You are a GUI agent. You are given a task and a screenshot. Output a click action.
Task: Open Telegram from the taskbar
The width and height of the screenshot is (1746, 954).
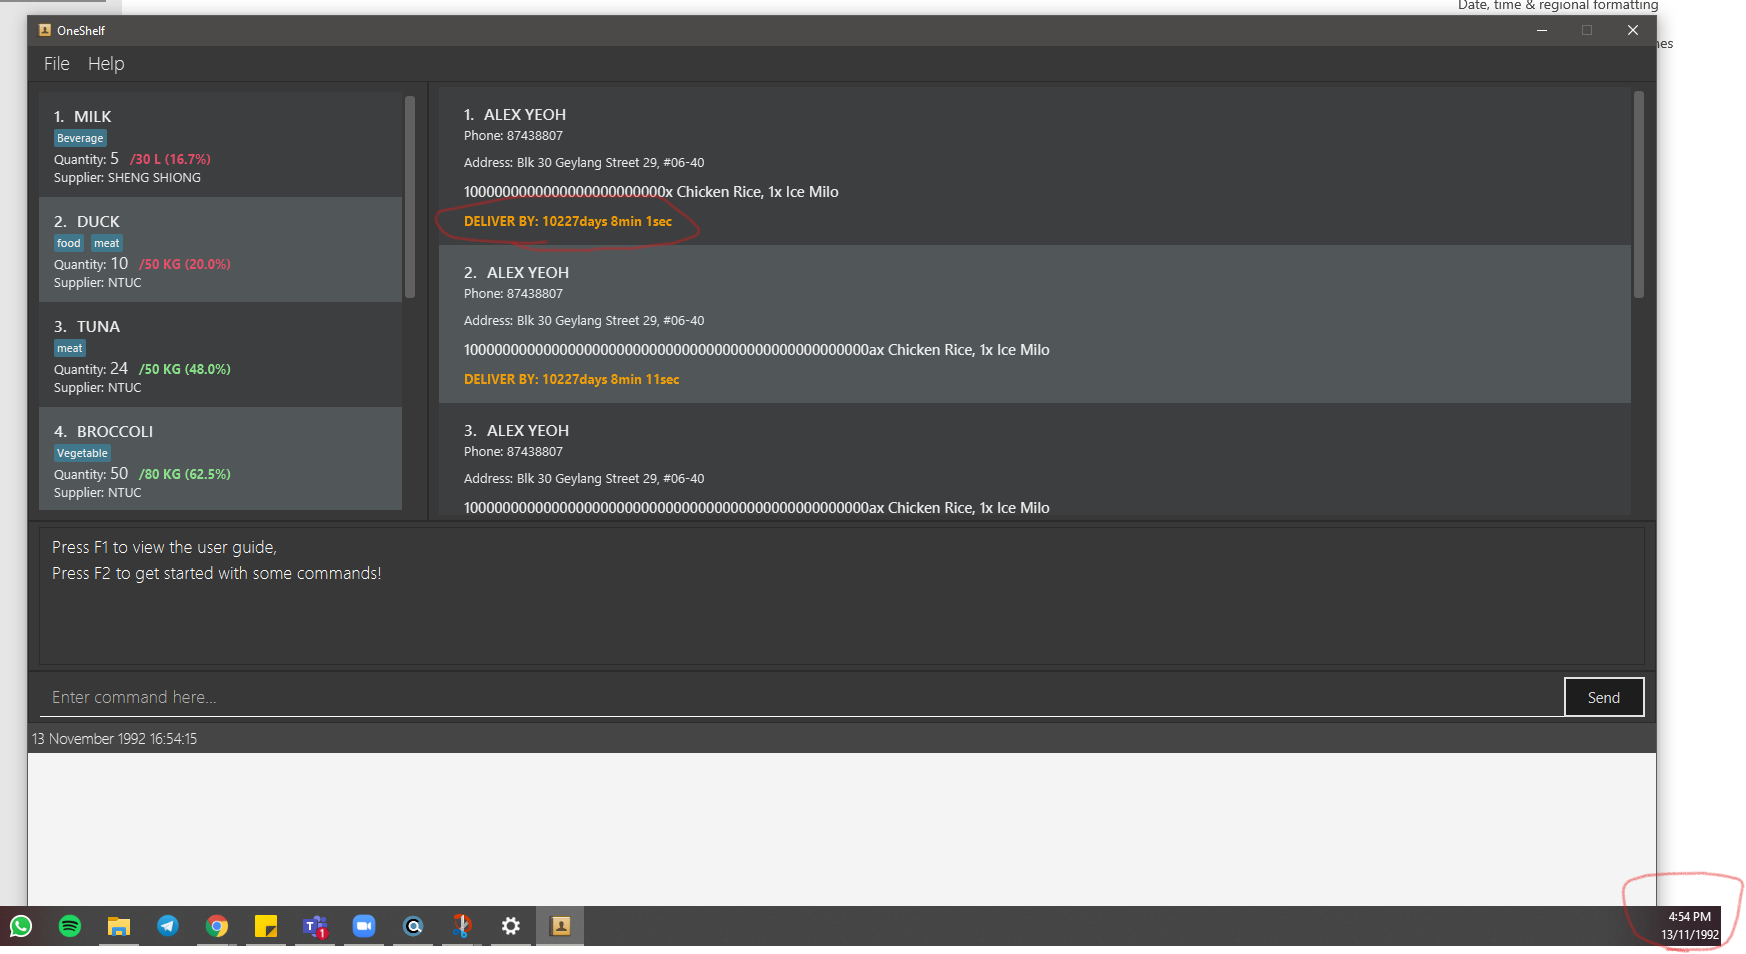point(168,926)
